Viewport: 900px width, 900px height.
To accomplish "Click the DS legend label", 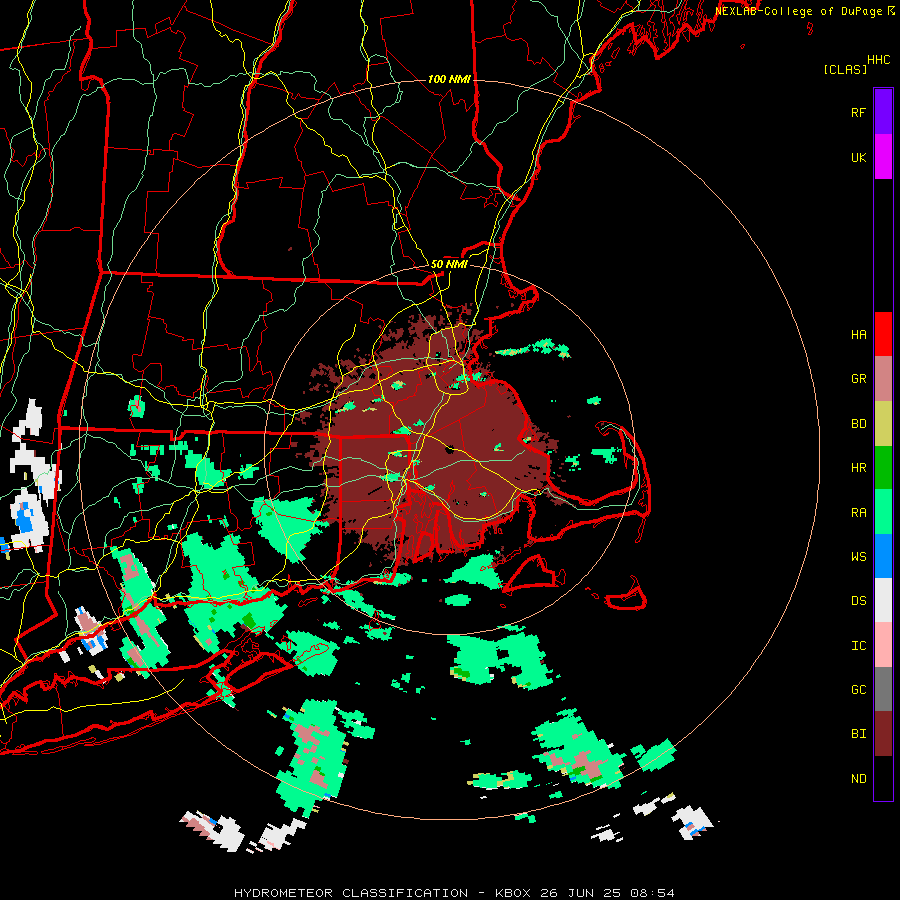I will pos(858,600).
